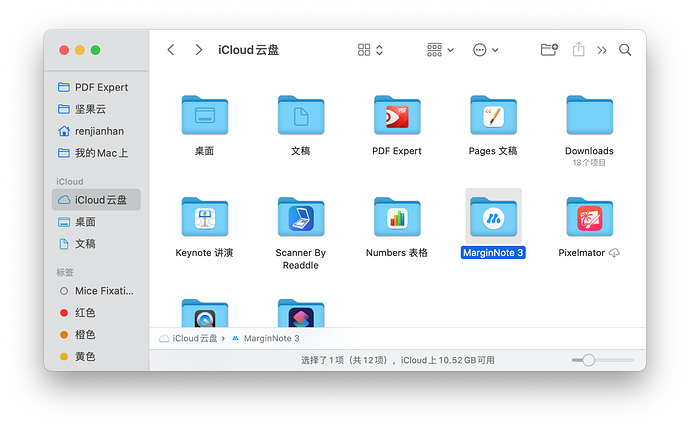
Task: Click the MarginNote 3 folder icon
Action: 493,217
